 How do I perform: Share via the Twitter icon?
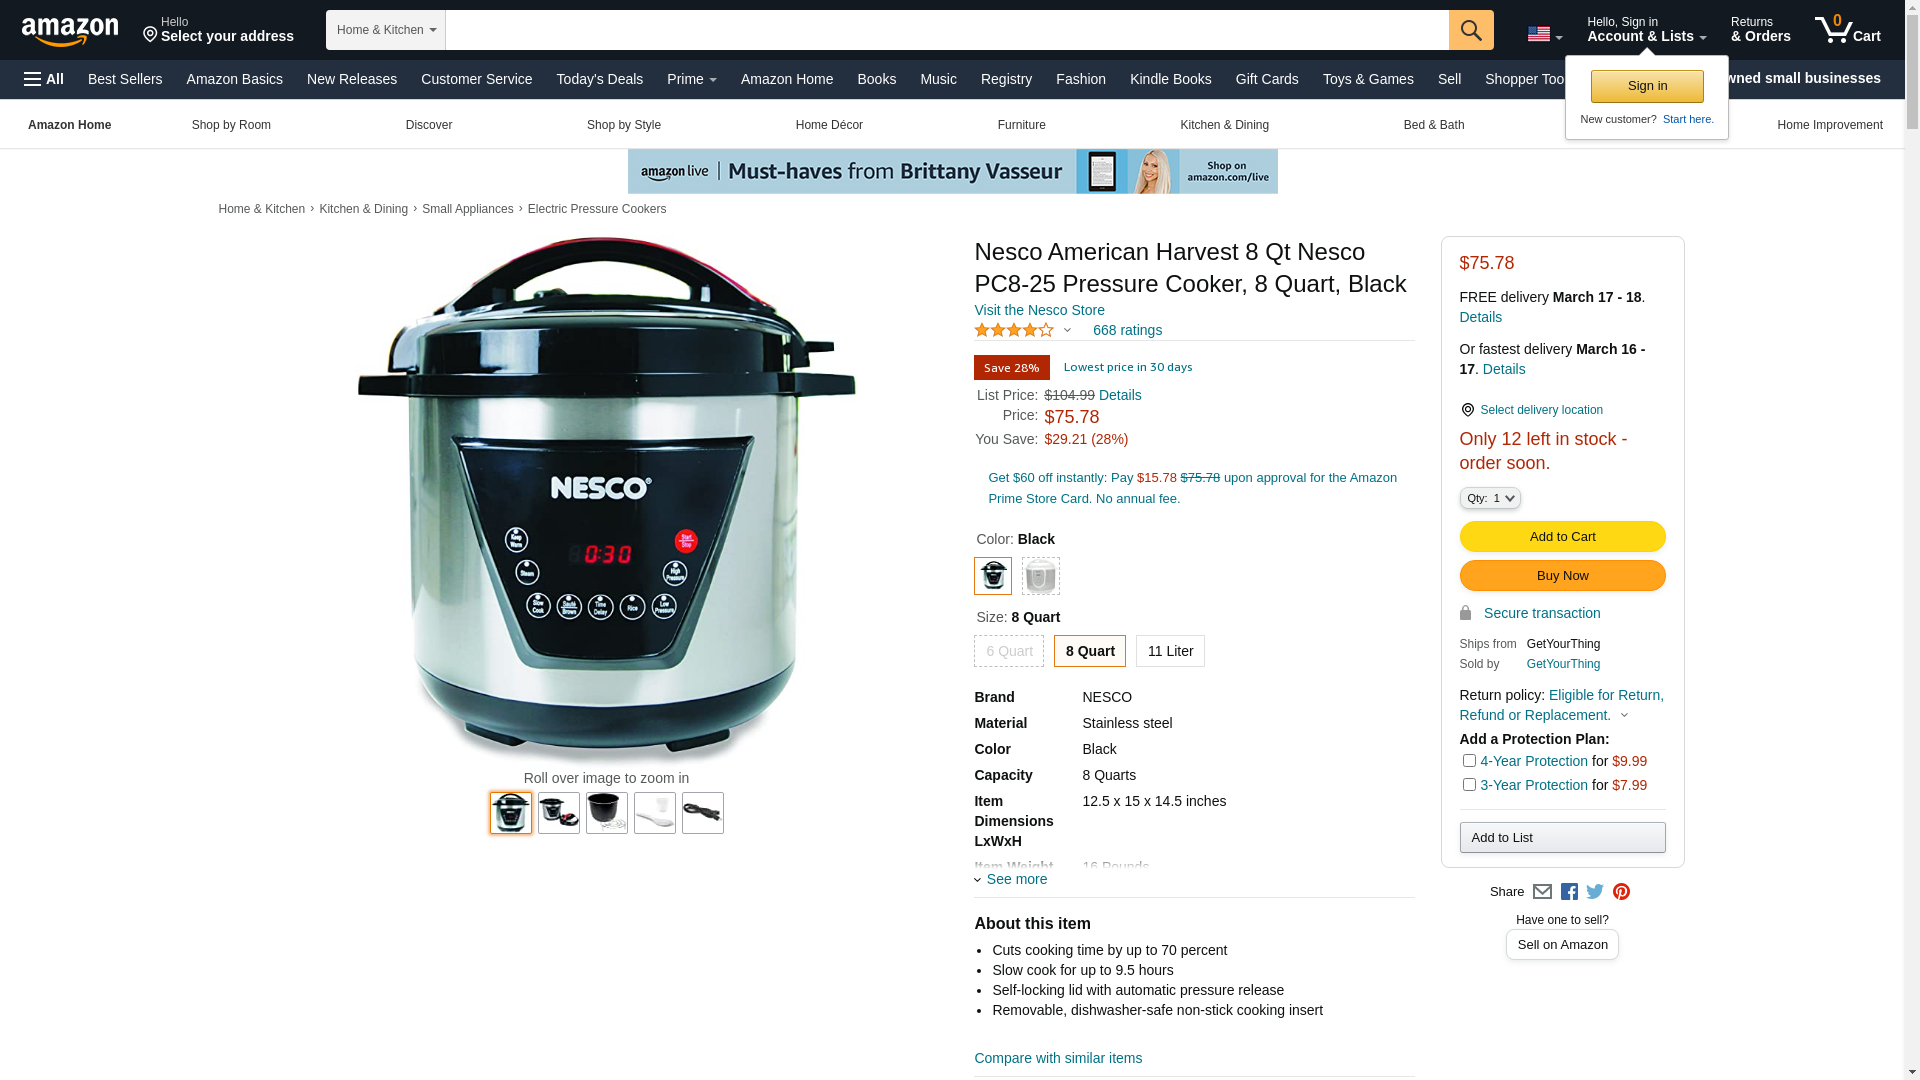pos(1595,892)
